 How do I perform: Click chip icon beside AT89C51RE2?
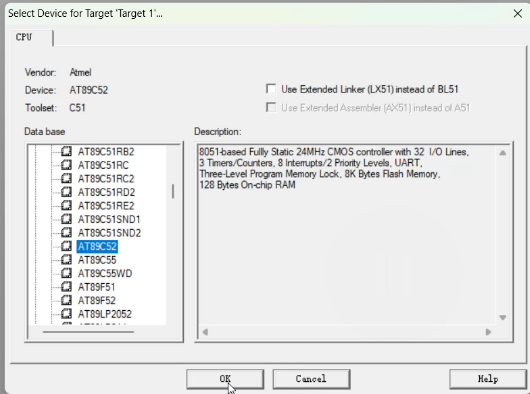pyautogui.click(x=66, y=205)
